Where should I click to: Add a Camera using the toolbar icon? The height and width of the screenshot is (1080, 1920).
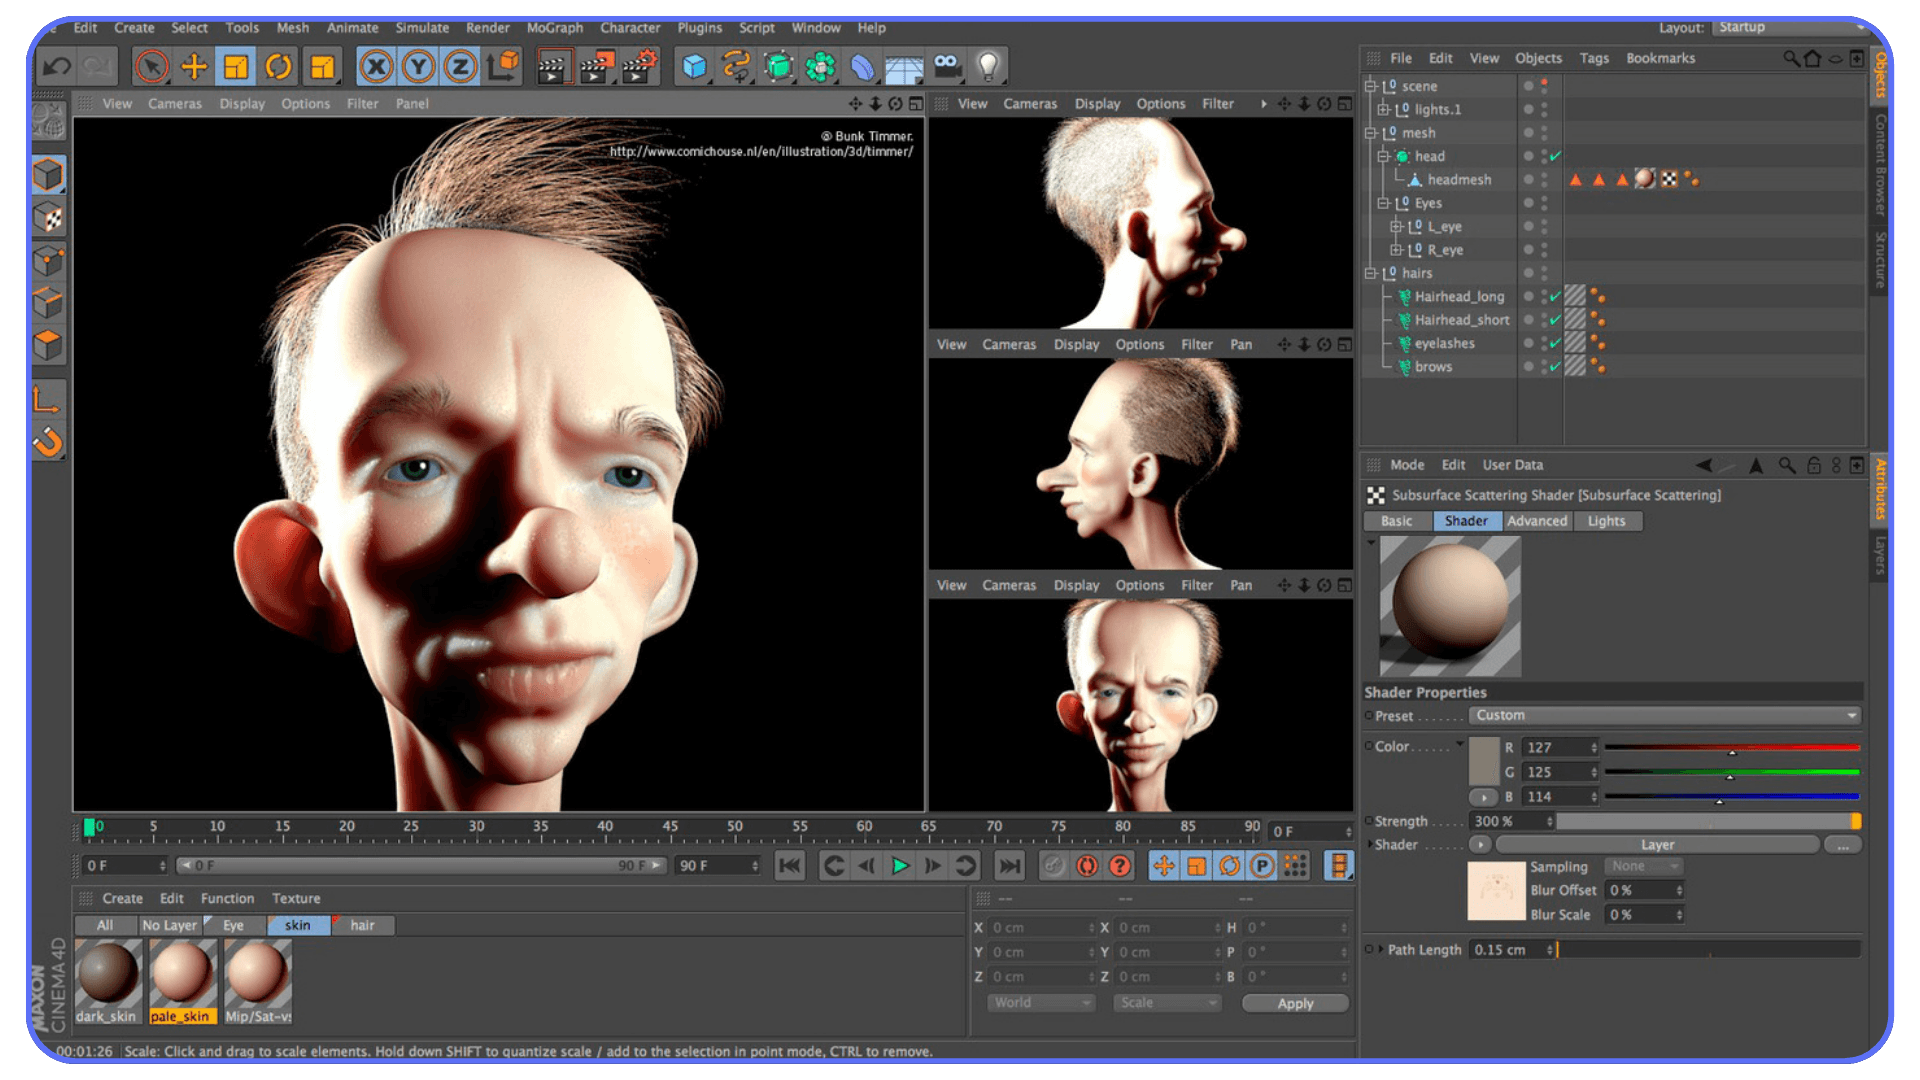coord(946,65)
